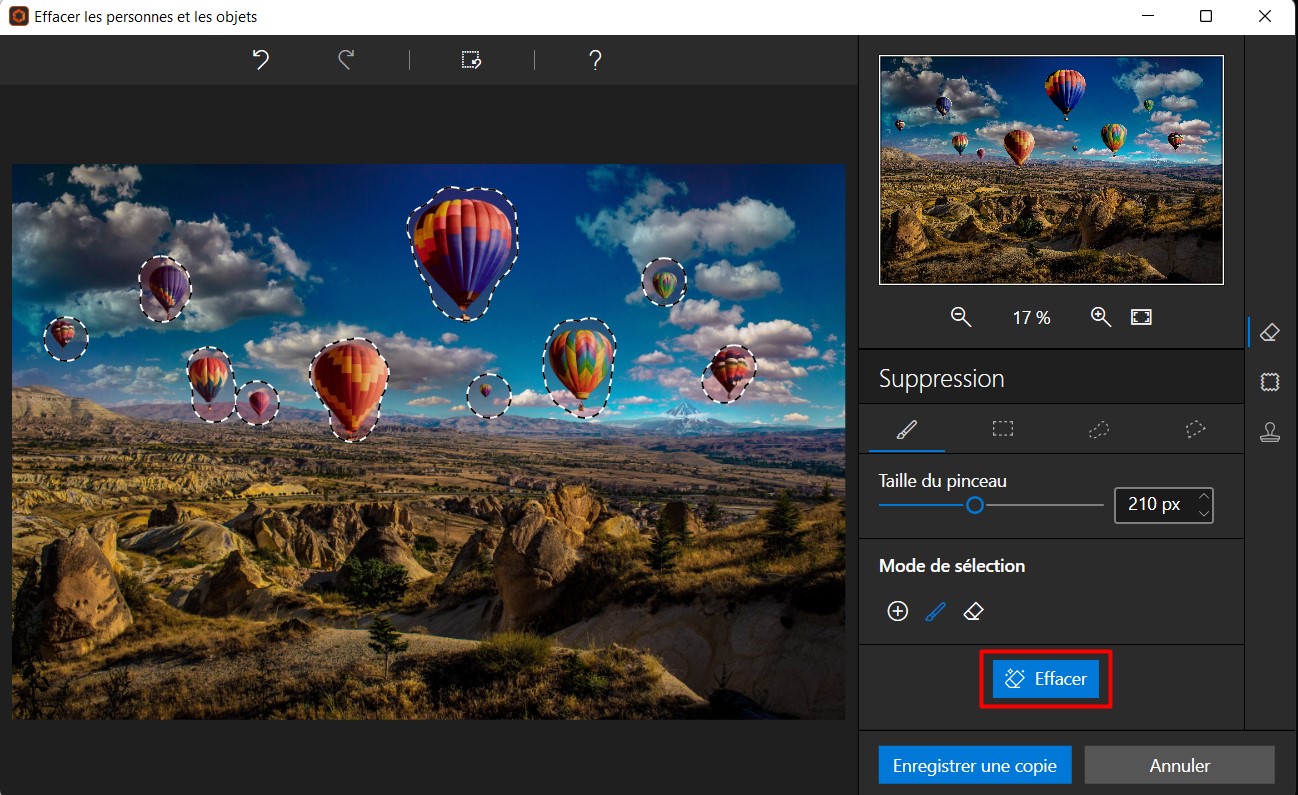Viewport: 1298px width, 795px height.
Task: Maximize the Effacer les personnes window
Action: click(1206, 16)
